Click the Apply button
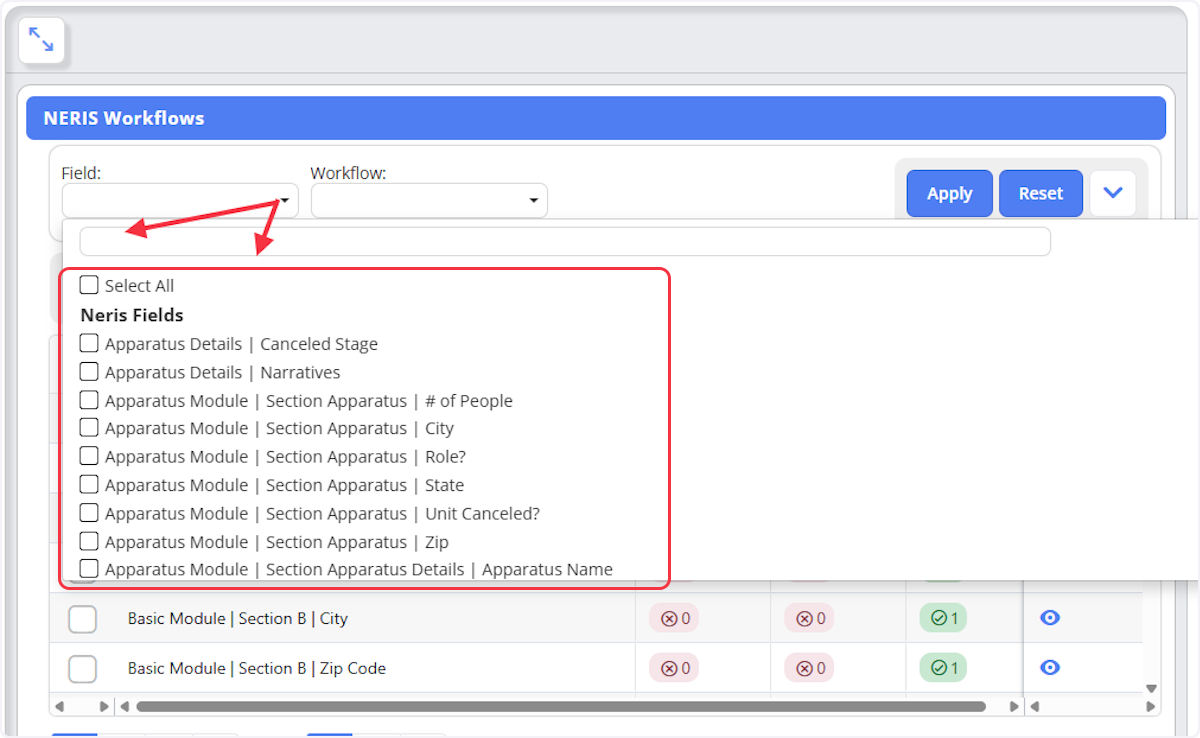The height and width of the screenshot is (738, 1200). (x=949, y=193)
